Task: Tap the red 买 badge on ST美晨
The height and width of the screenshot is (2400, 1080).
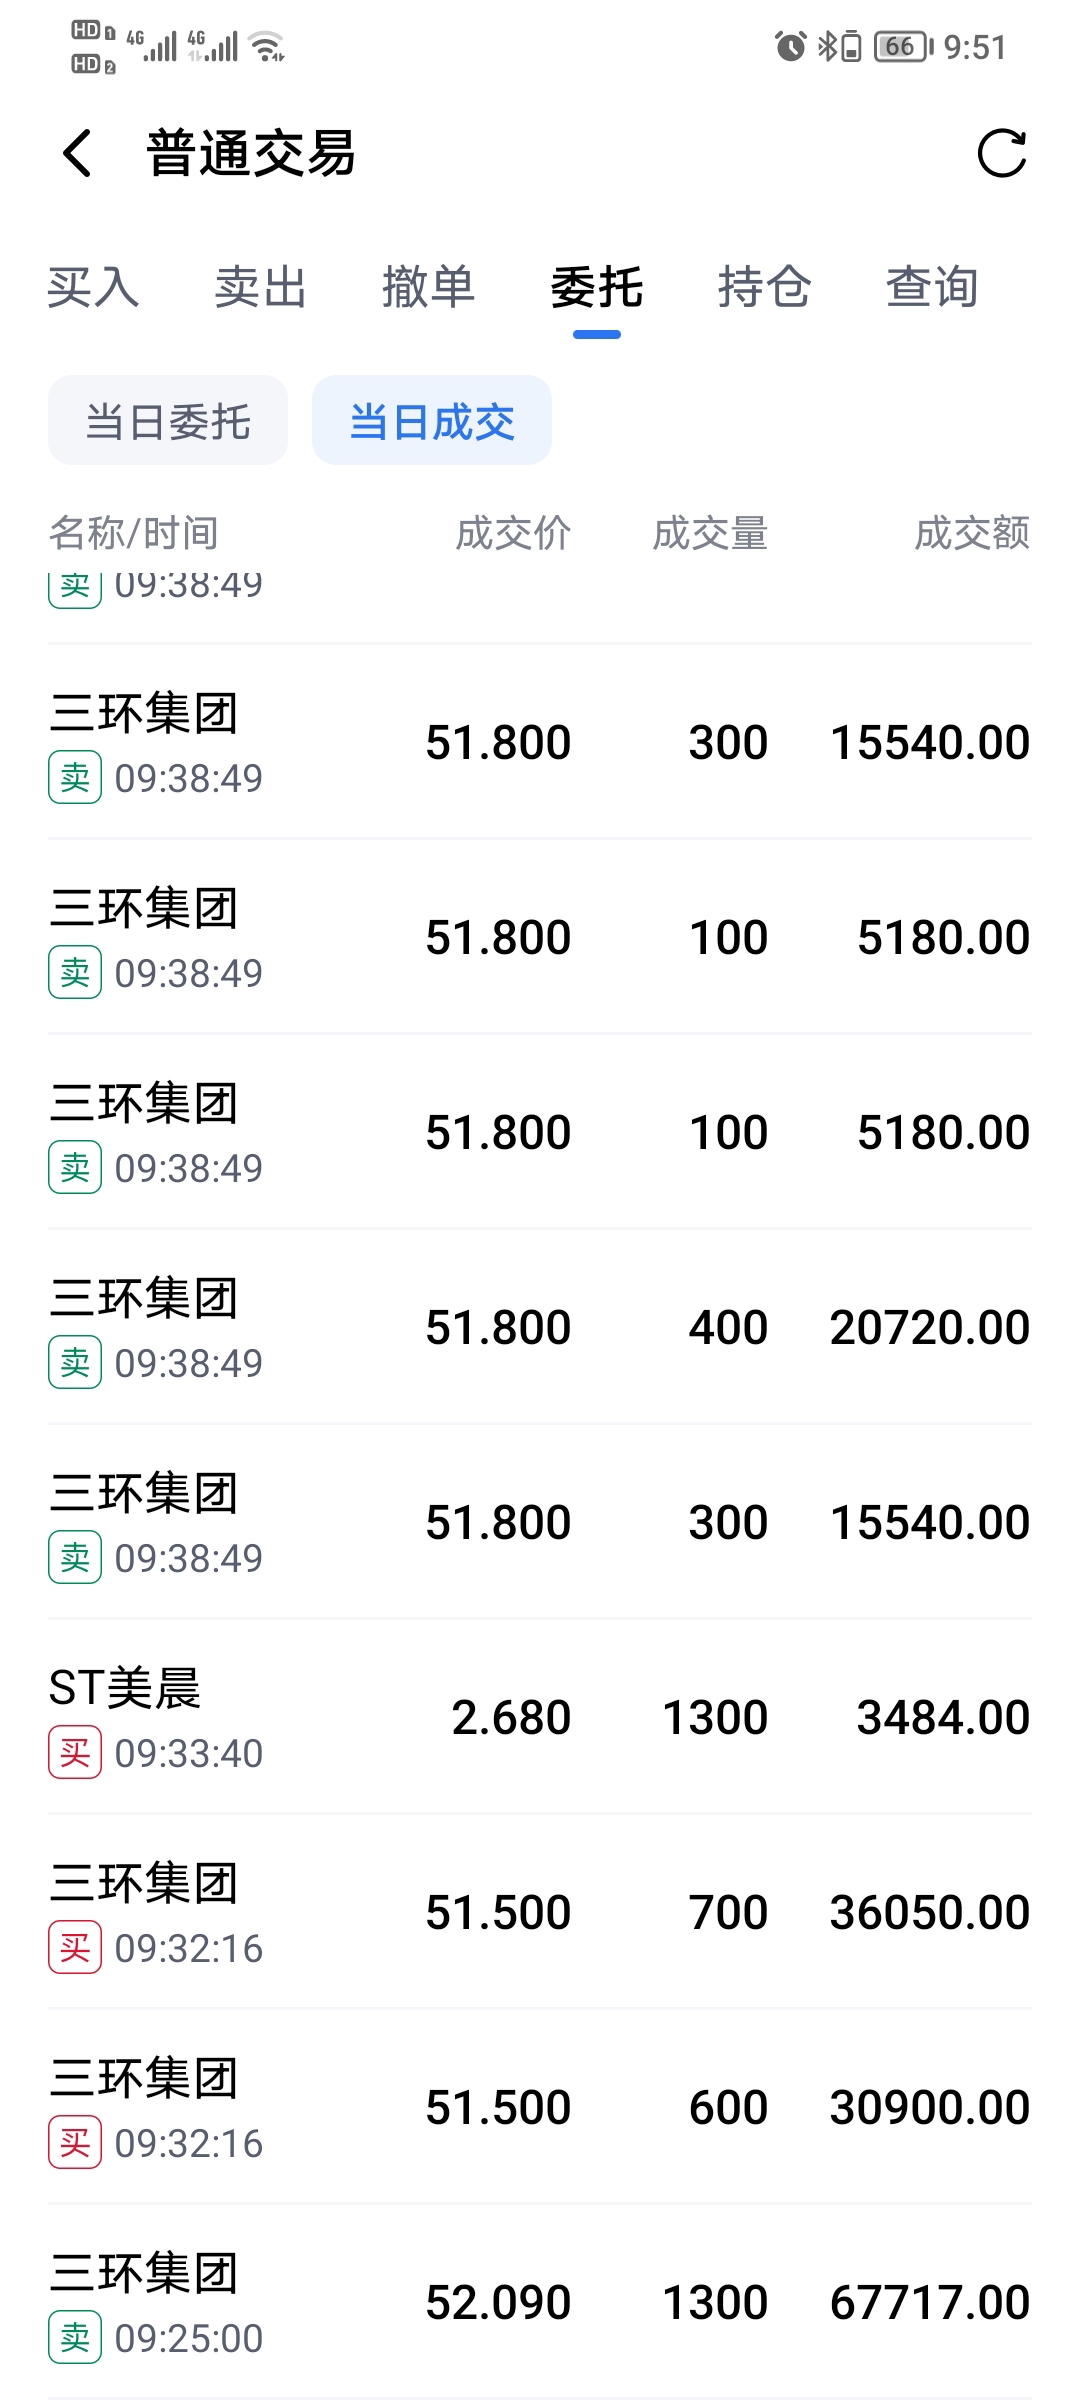Action: (x=75, y=1752)
